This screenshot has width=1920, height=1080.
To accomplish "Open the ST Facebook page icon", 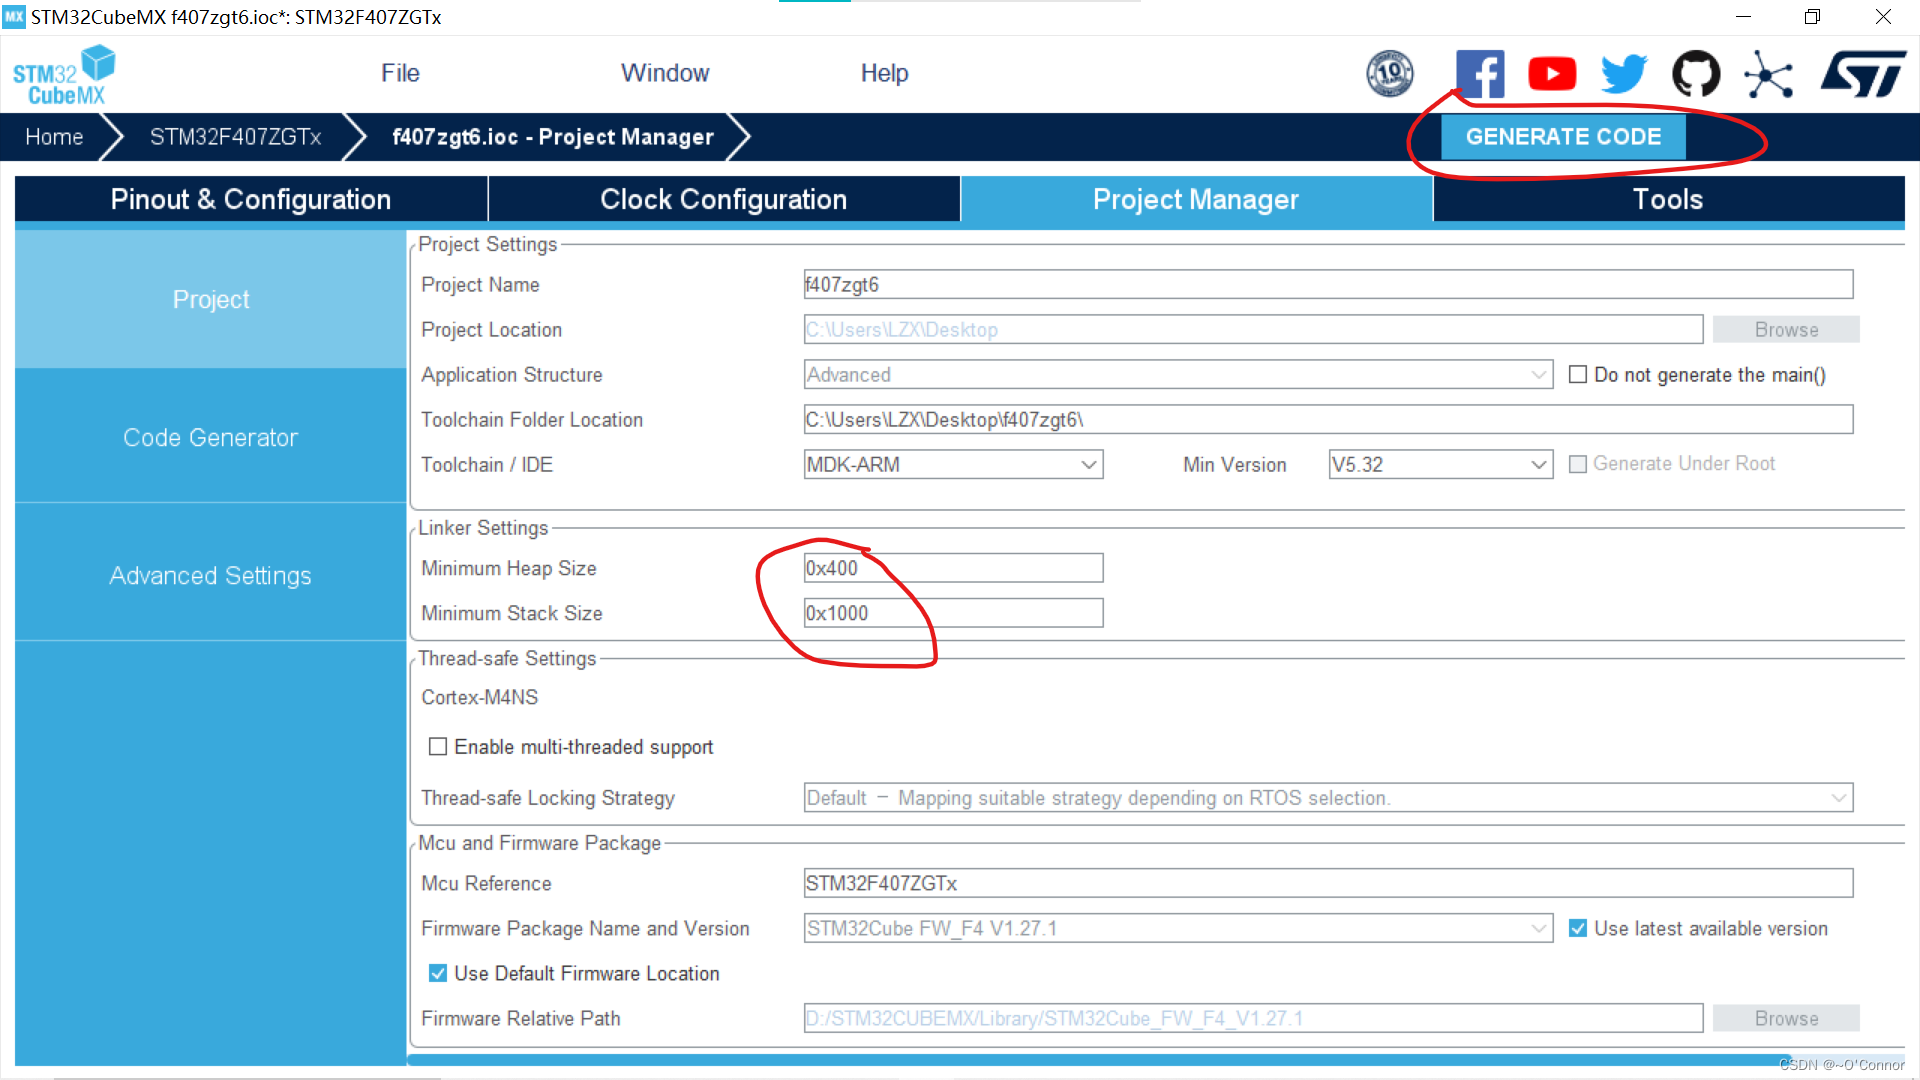I will [x=1480, y=74].
